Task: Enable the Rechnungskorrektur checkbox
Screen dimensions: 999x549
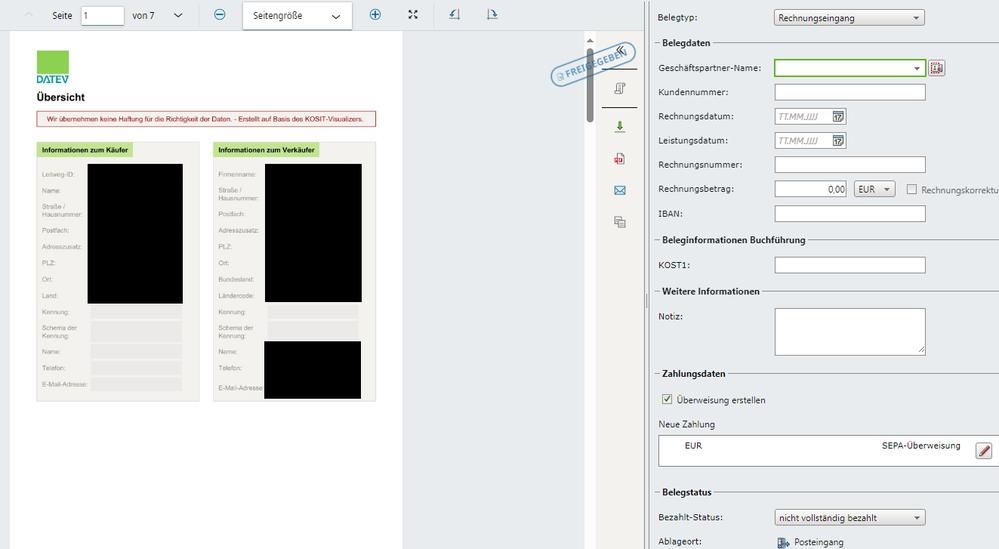Action: (912, 189)
